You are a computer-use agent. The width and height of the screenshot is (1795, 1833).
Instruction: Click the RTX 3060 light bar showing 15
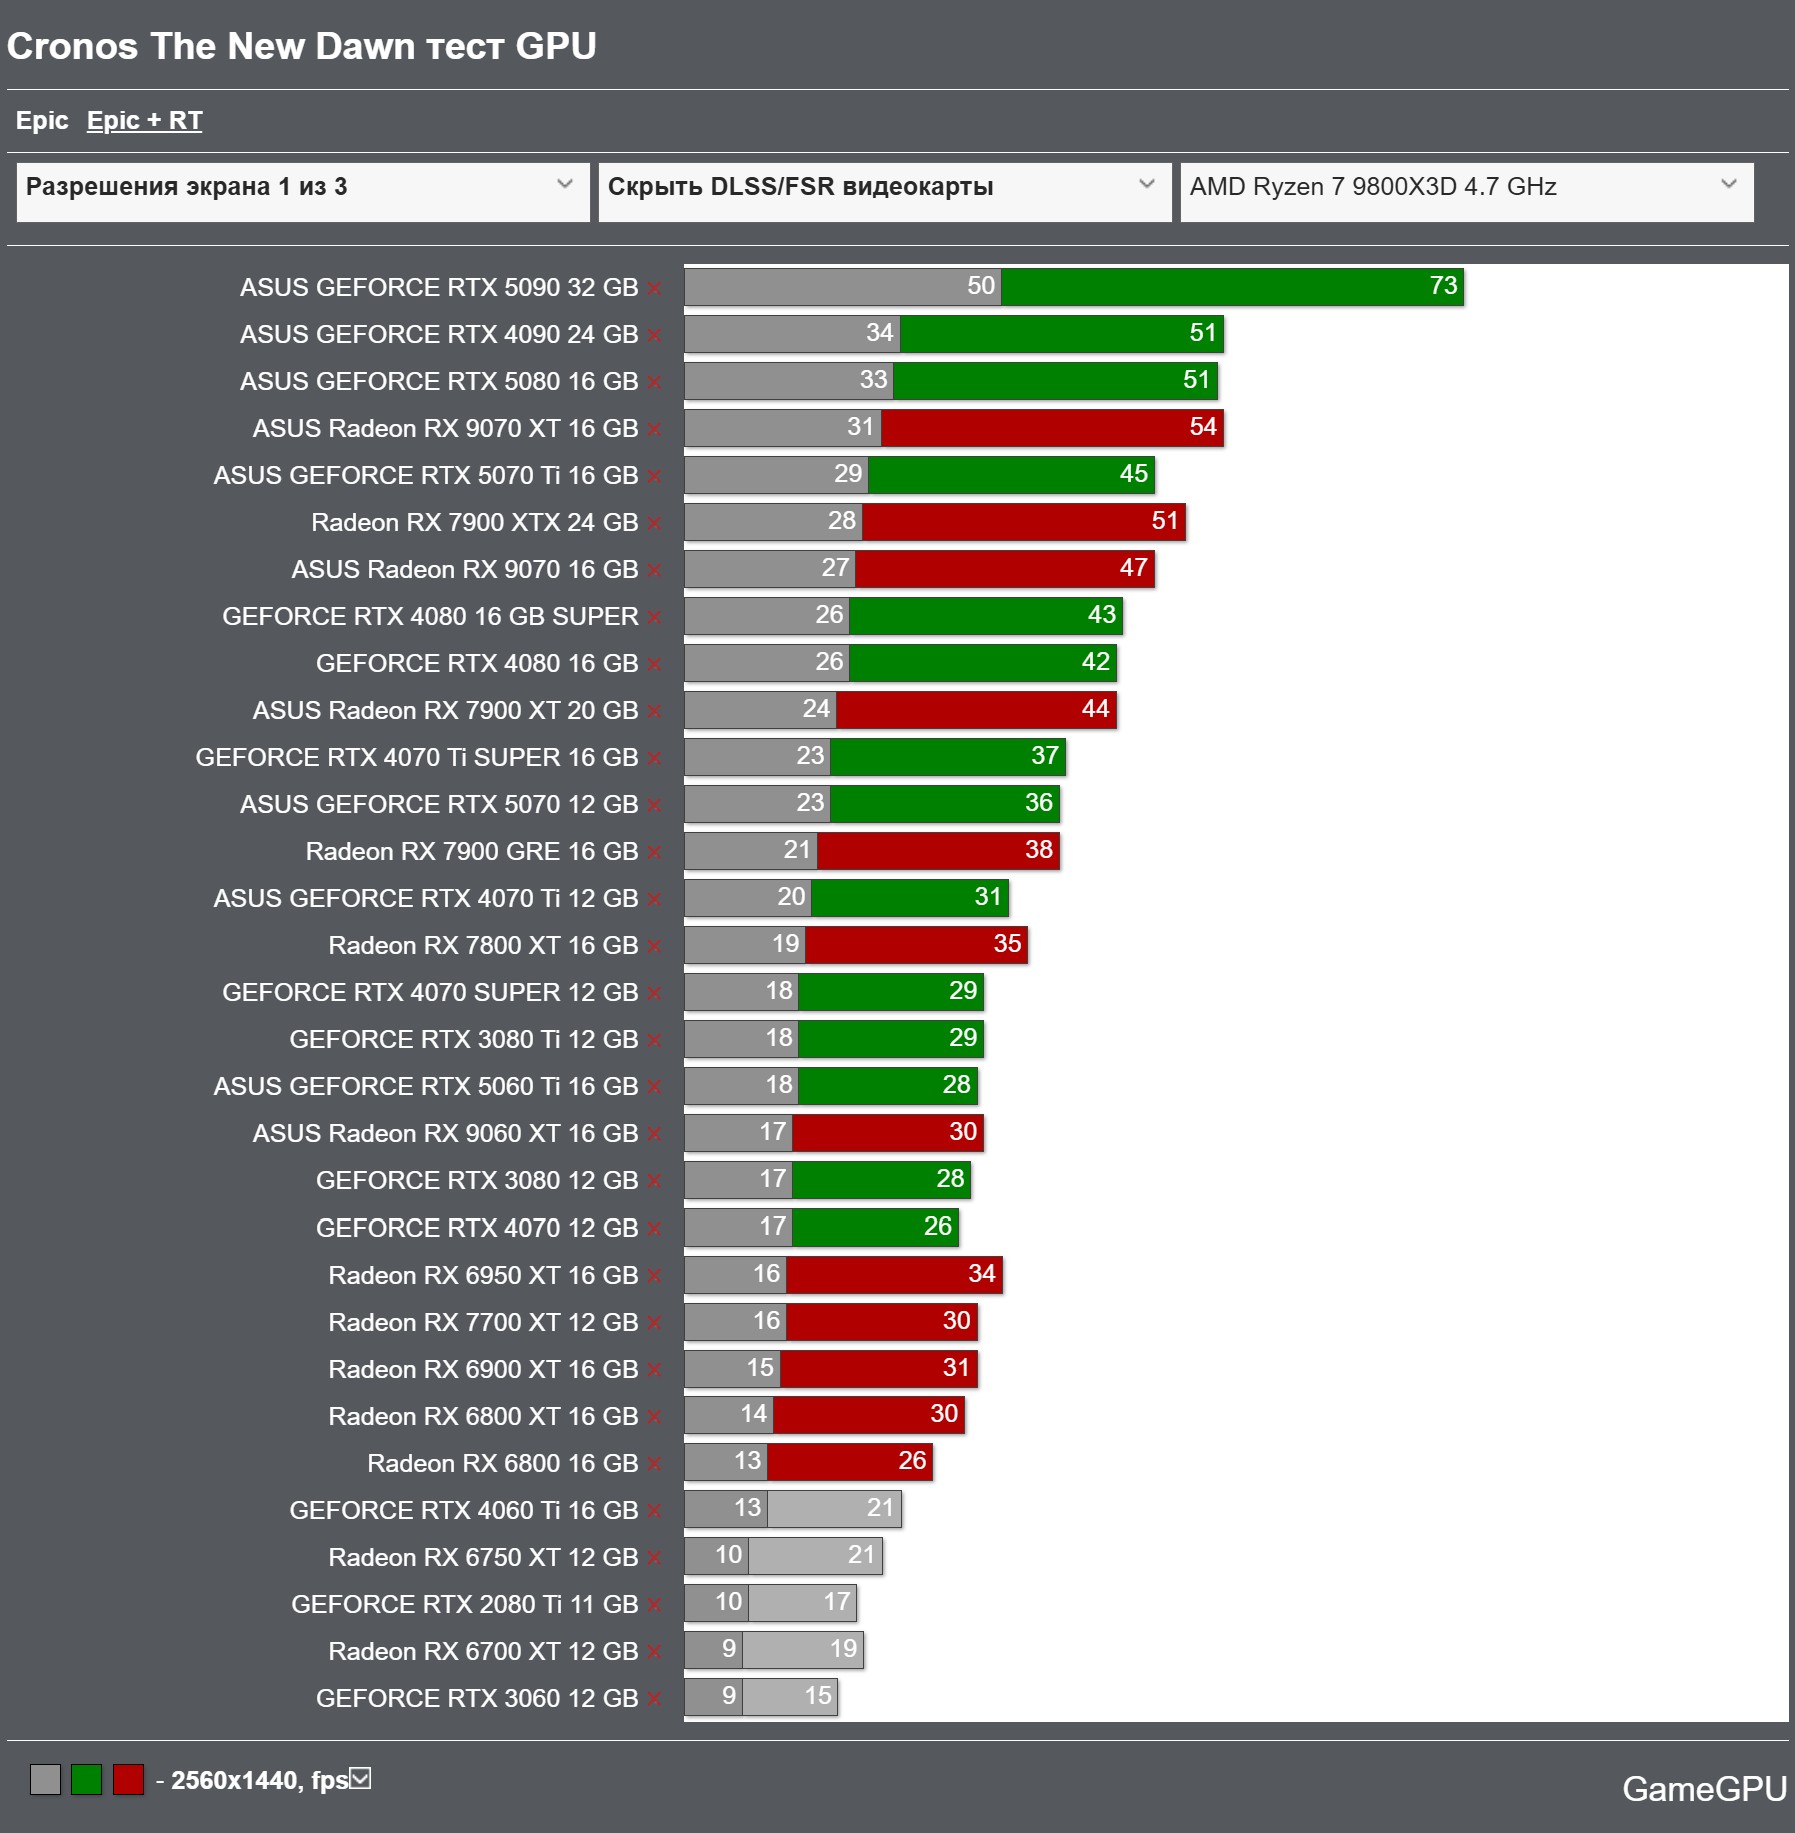[790, 1698]
